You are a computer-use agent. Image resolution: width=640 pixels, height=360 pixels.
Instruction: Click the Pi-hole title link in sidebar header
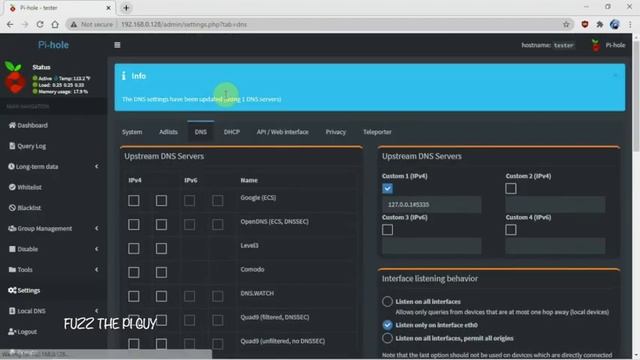pyautogui.click(x=53, y=45)
